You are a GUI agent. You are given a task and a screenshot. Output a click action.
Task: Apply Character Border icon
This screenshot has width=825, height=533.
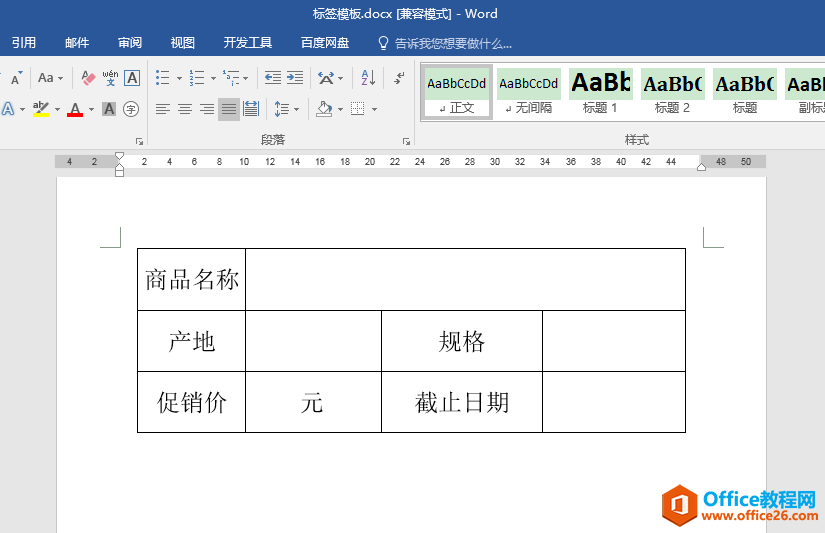click(132, 78)
